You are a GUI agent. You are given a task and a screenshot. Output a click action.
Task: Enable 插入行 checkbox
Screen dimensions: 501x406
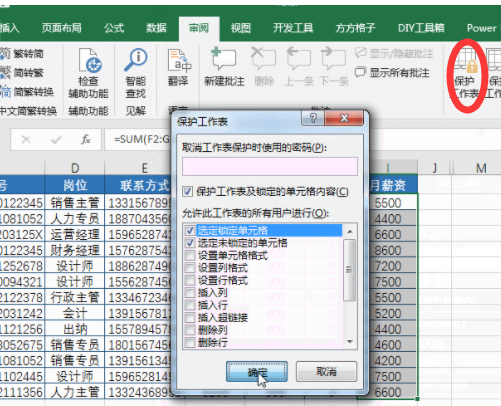point(190,305)
